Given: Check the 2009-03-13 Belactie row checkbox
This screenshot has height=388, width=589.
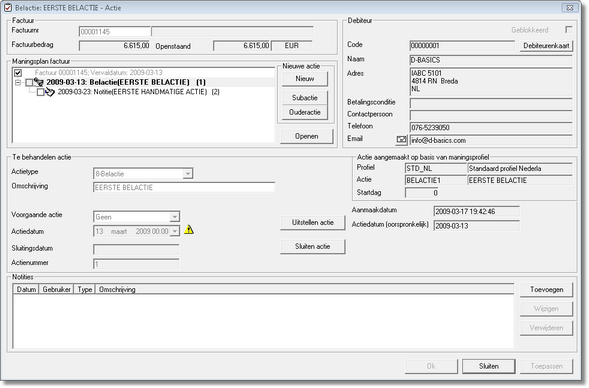Looking at the screenshot, I should point(29,82).
